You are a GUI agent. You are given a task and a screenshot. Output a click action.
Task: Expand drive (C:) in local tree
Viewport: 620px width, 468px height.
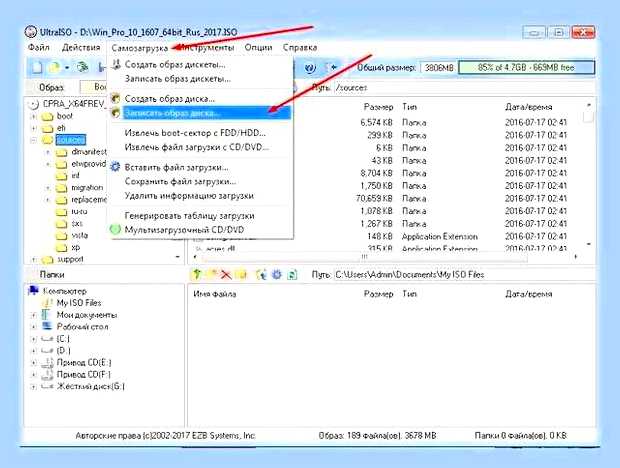tap(34, 339)
